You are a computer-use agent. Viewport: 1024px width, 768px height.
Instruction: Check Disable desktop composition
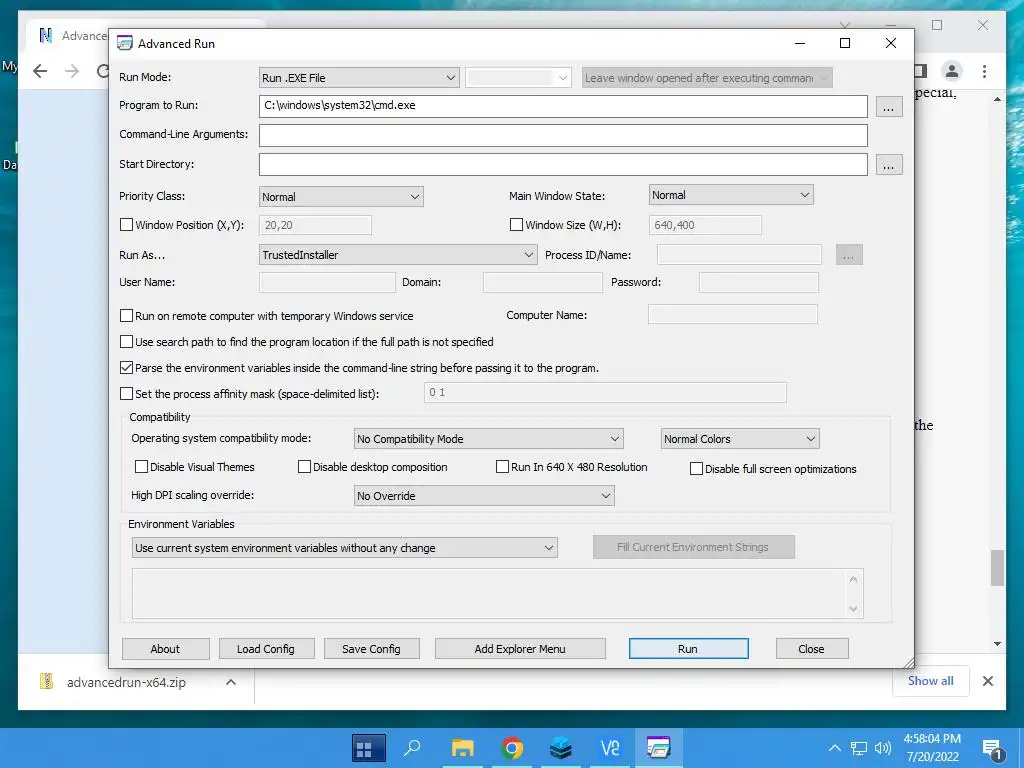[x=304, y=466]
